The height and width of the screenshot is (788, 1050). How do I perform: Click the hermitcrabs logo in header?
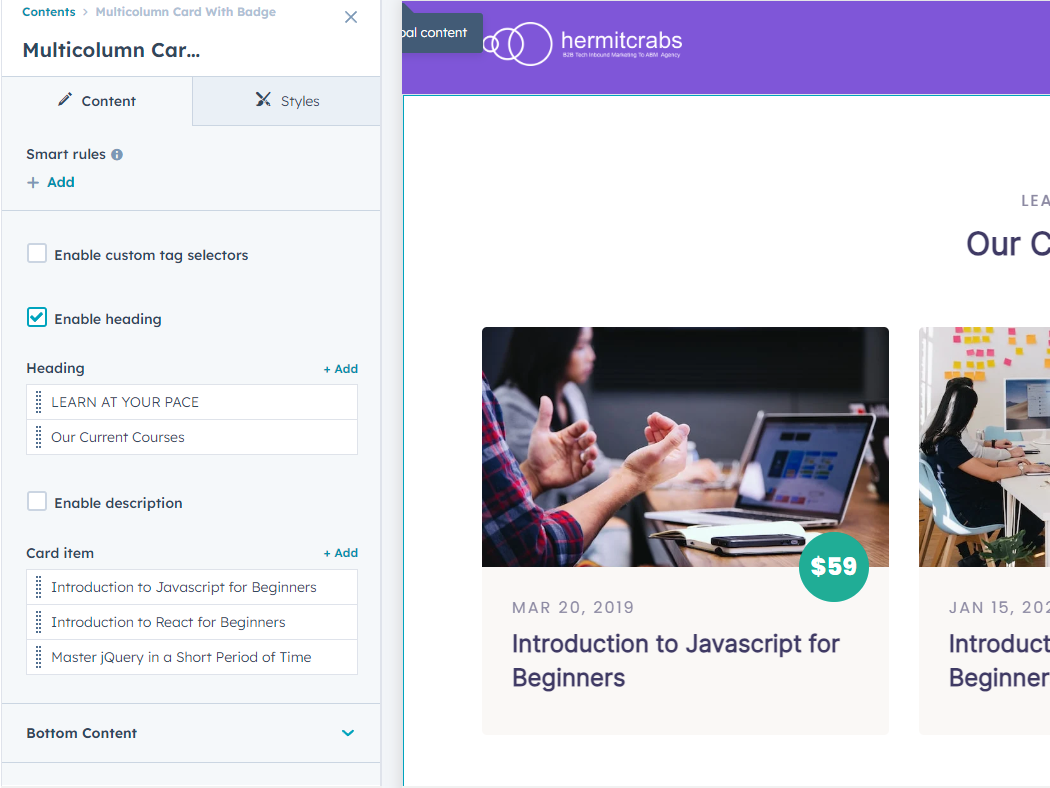(583, 43)
